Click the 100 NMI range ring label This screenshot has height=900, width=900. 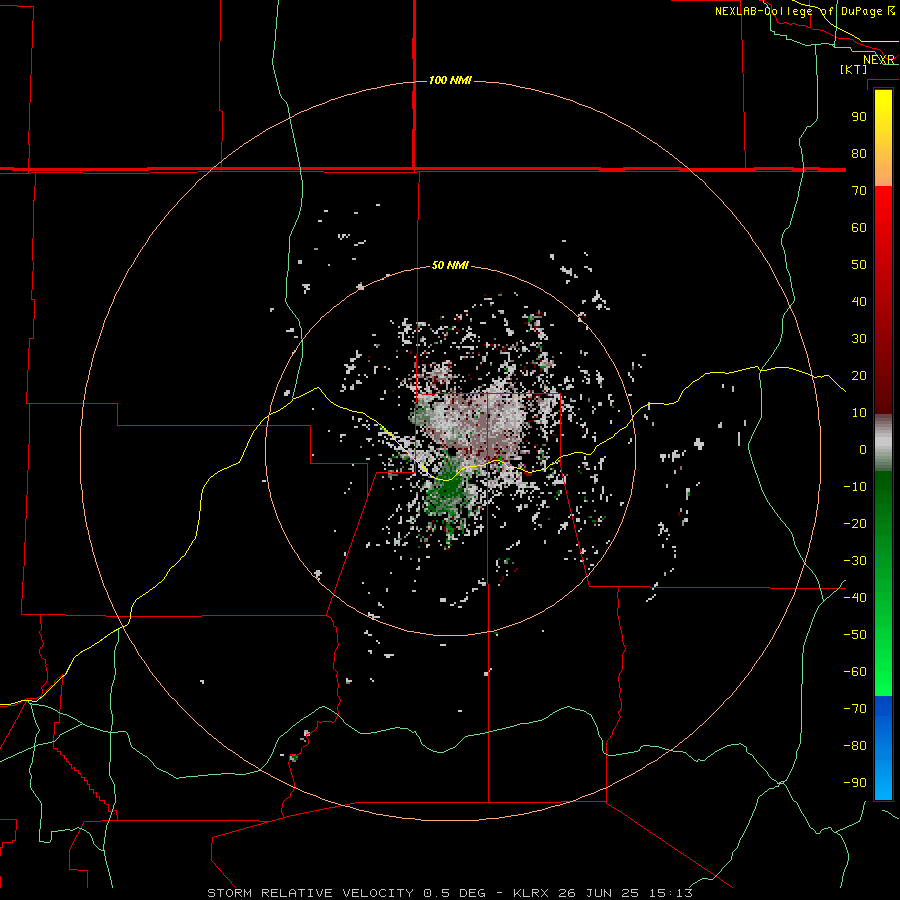click(450, 80)
